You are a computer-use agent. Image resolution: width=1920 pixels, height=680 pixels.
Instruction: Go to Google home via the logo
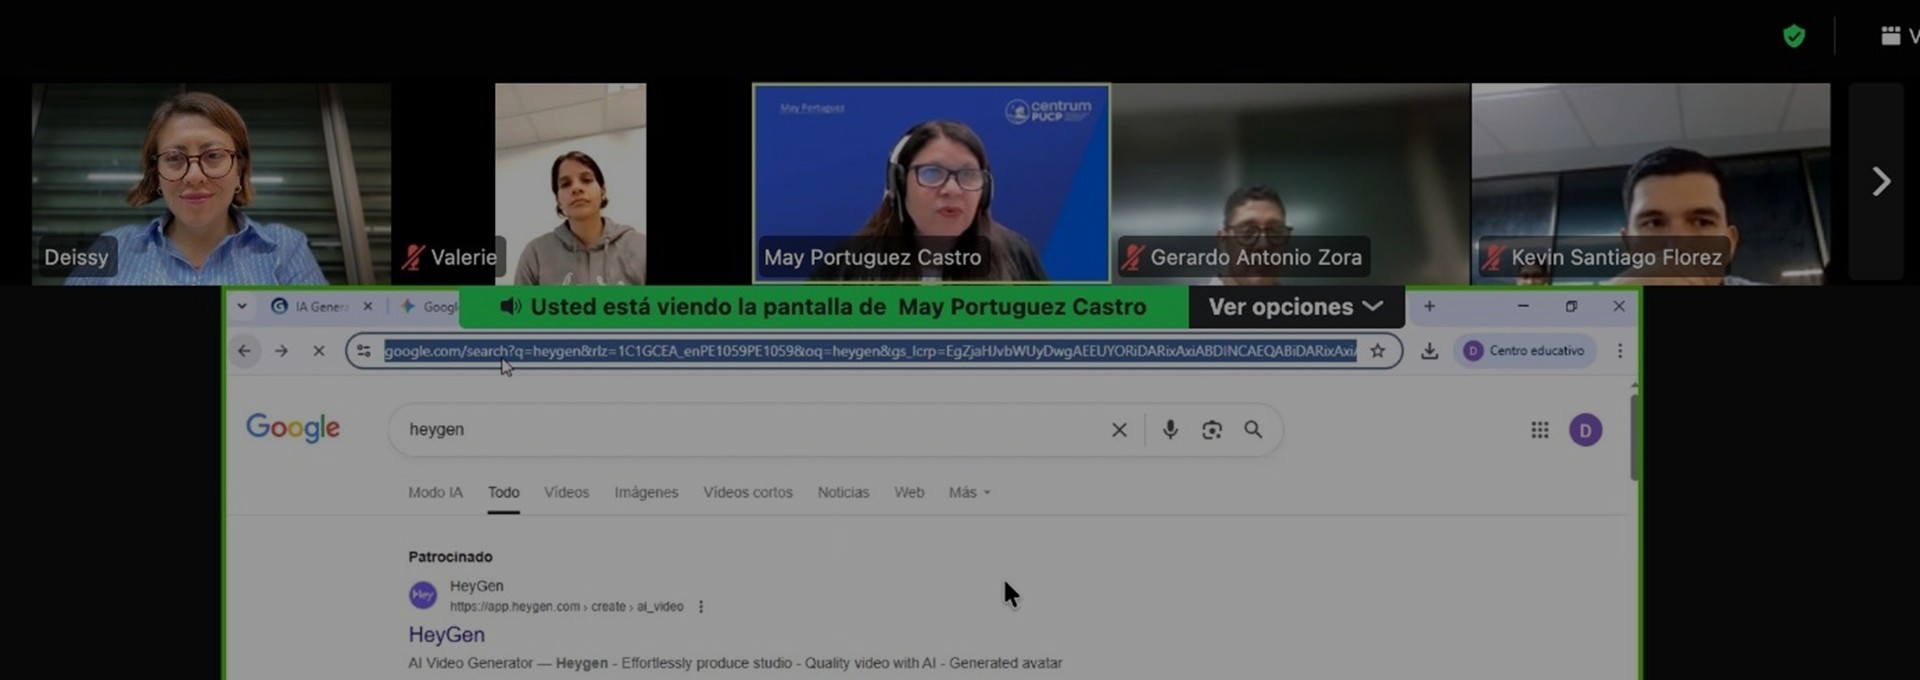click(x=293, y=428)
